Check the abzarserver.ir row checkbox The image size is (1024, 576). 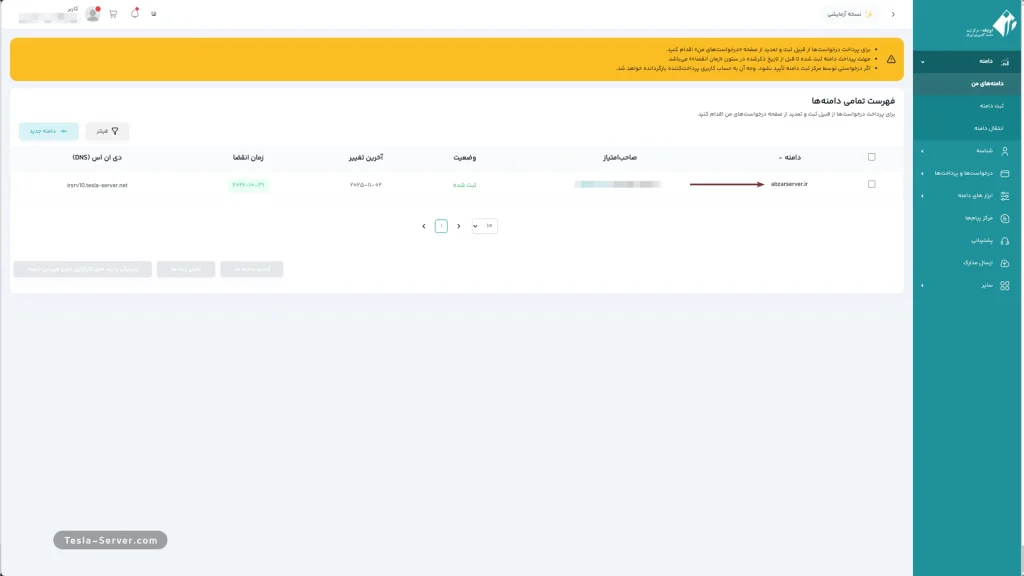point(872,184)
